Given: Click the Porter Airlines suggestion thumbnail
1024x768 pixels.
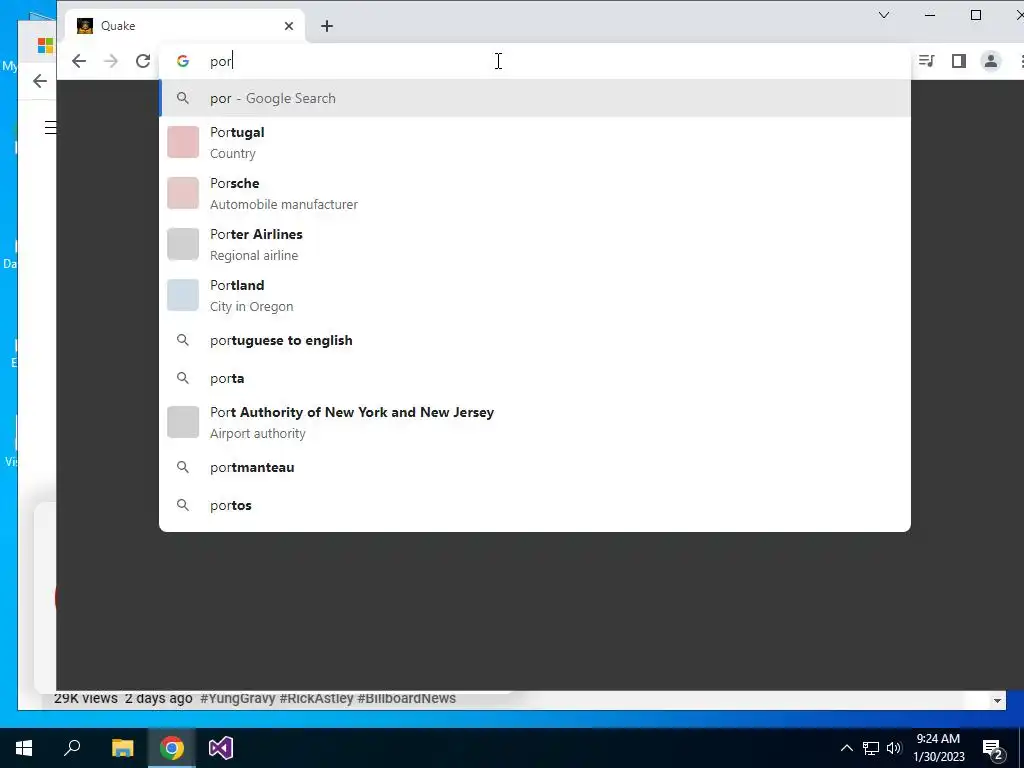Looking at the screenshot, I should pyautogui.click(x=183, y=244).
